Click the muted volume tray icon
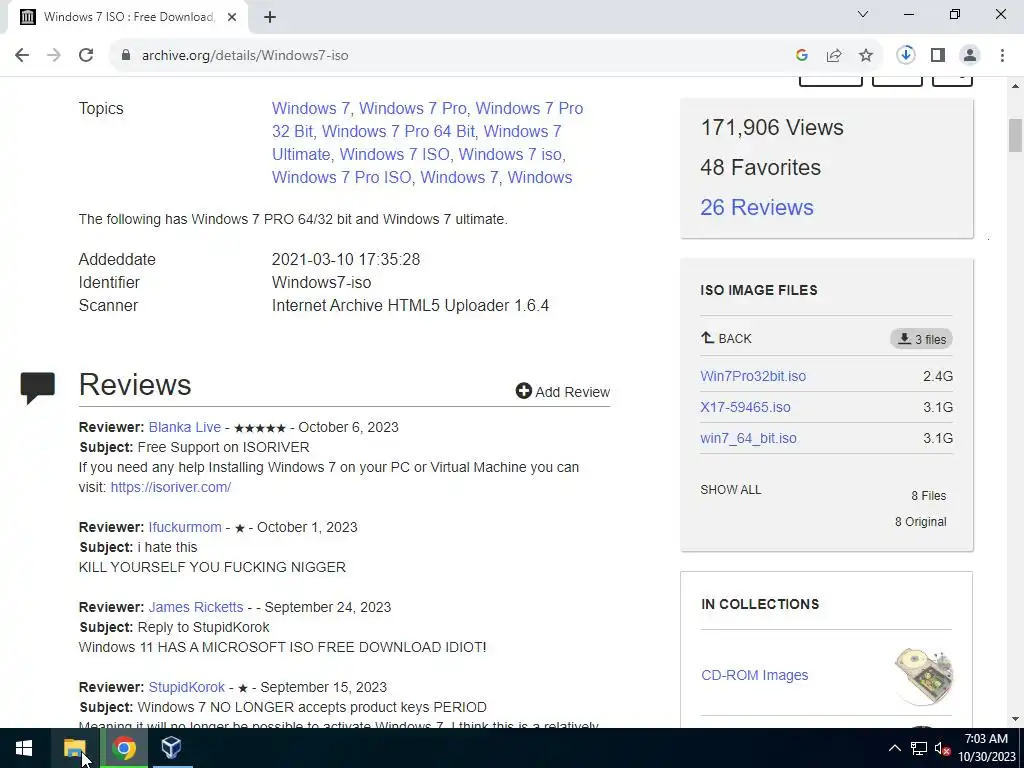 click(x=942, y=748)
